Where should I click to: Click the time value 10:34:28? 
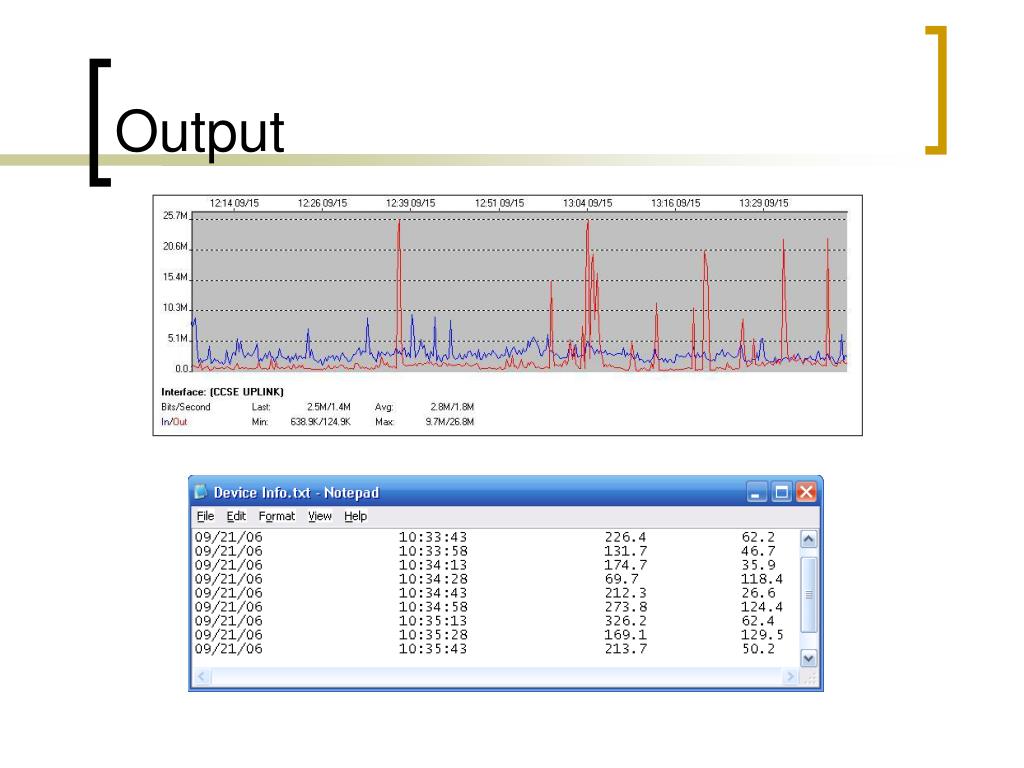(433, 579)
